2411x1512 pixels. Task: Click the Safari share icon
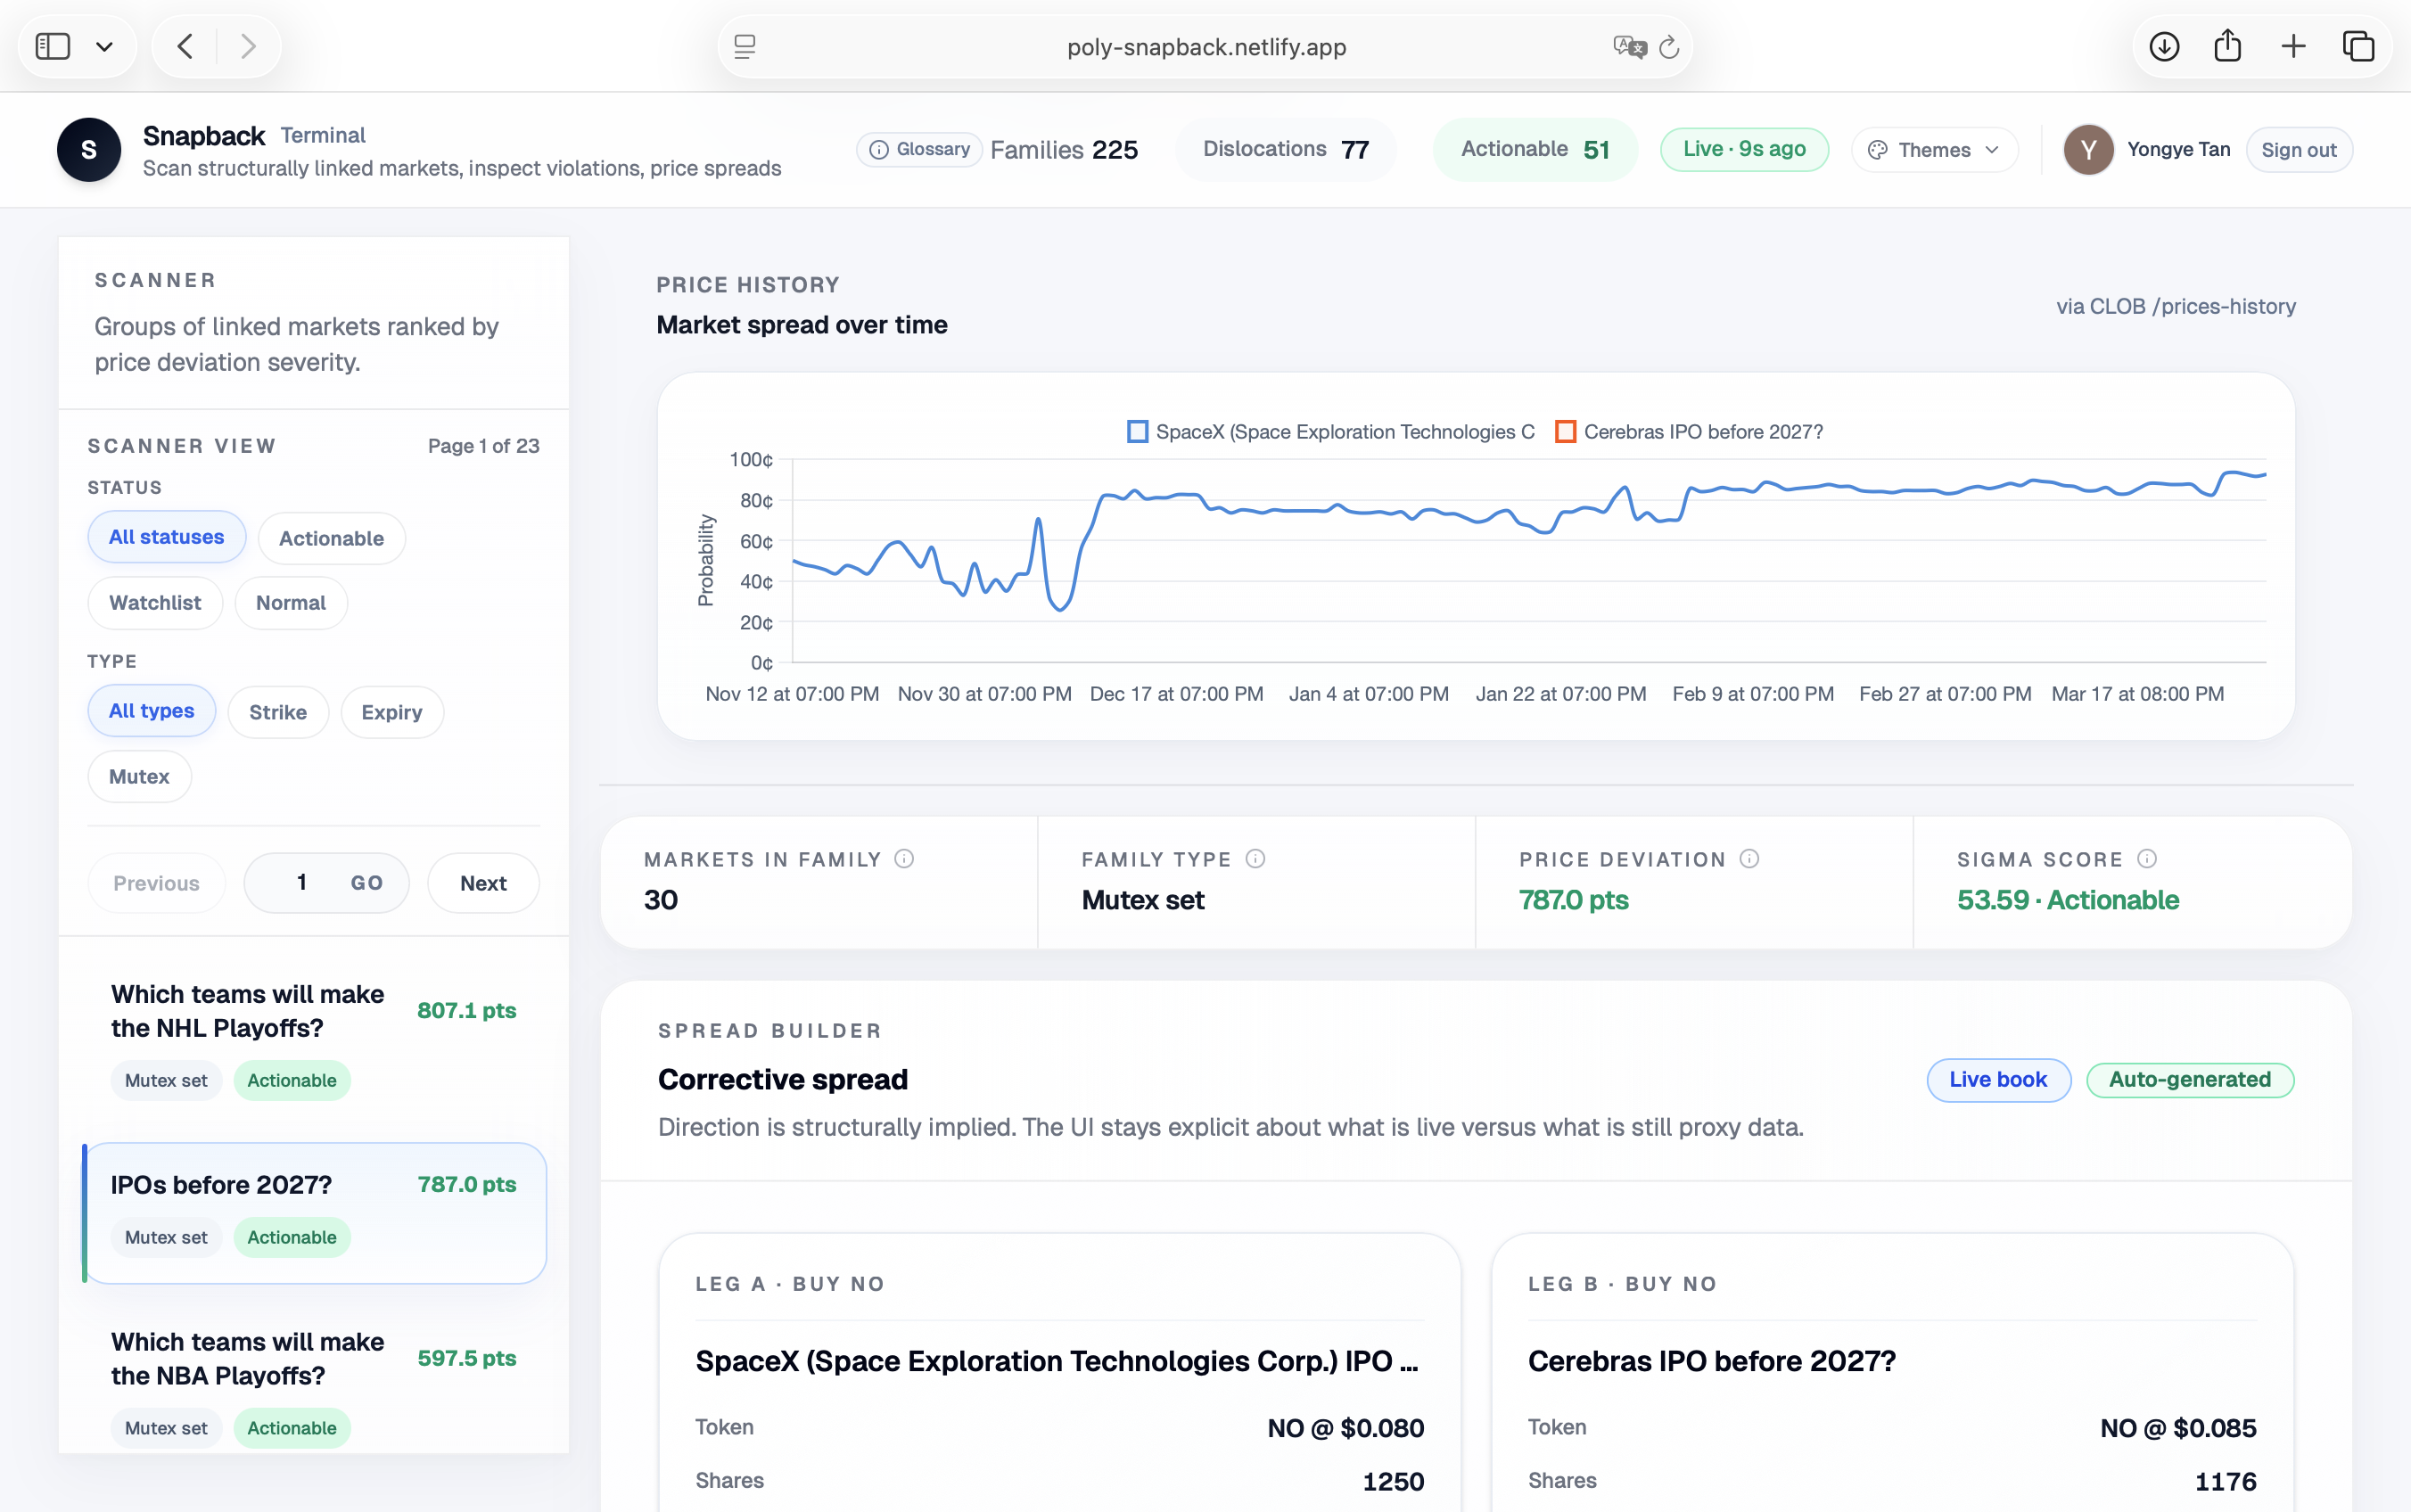2227,47
